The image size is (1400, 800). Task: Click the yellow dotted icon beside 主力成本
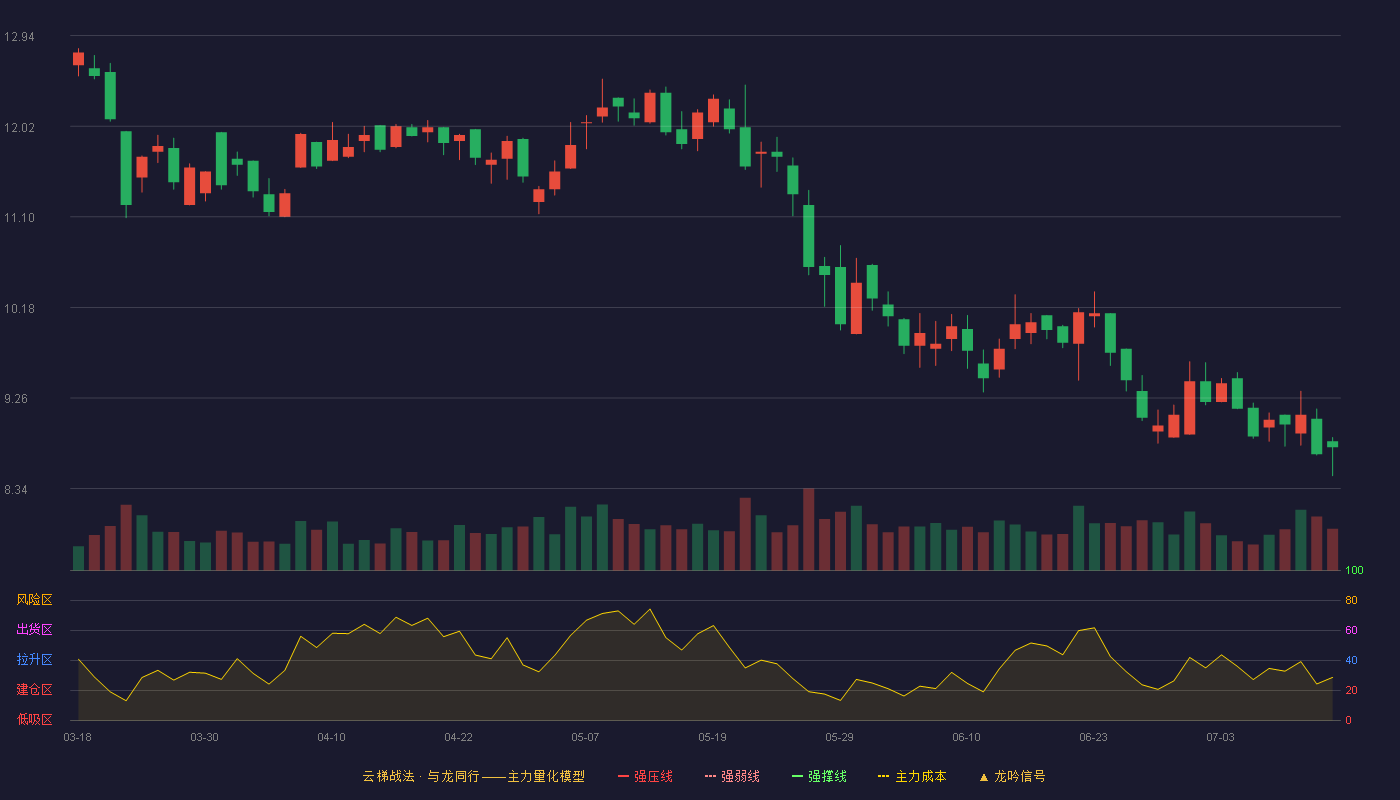884,777
